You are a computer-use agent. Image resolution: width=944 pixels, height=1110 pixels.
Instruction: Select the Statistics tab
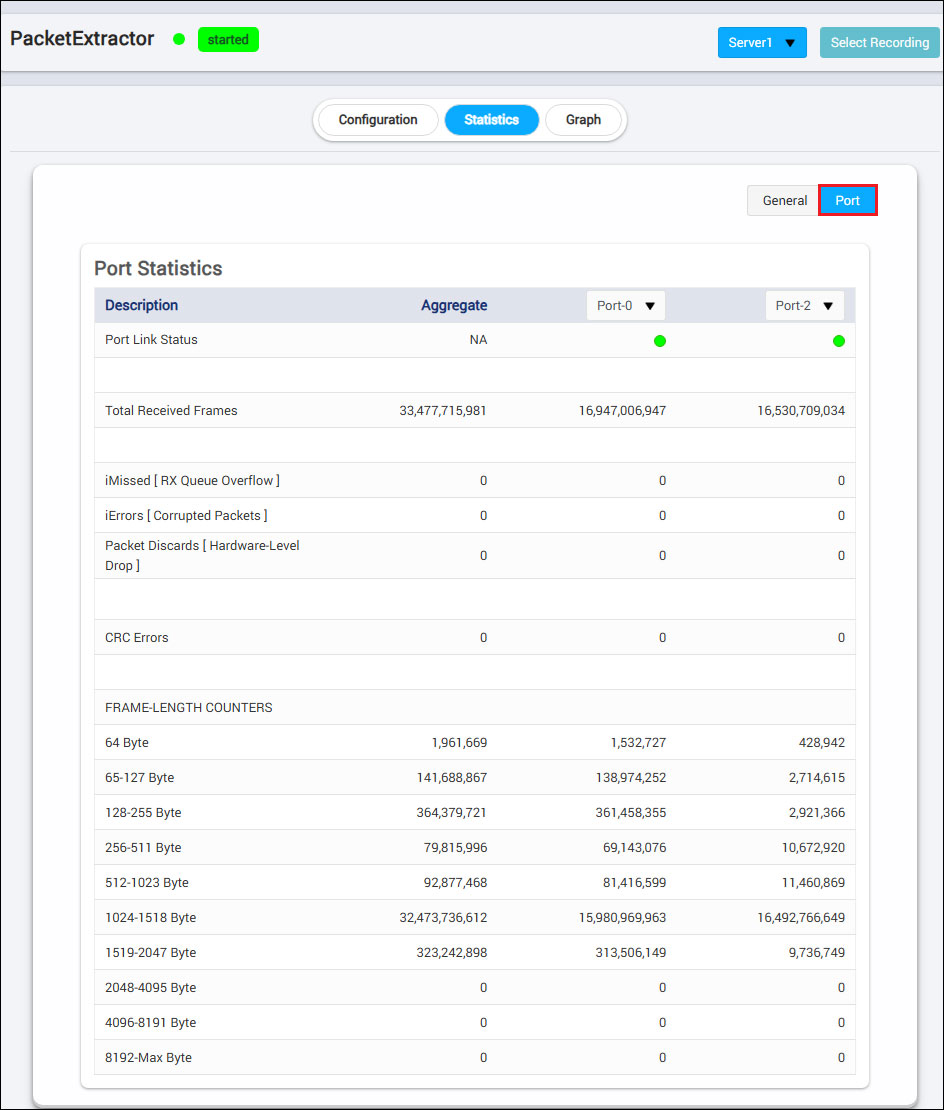(492, 120)
